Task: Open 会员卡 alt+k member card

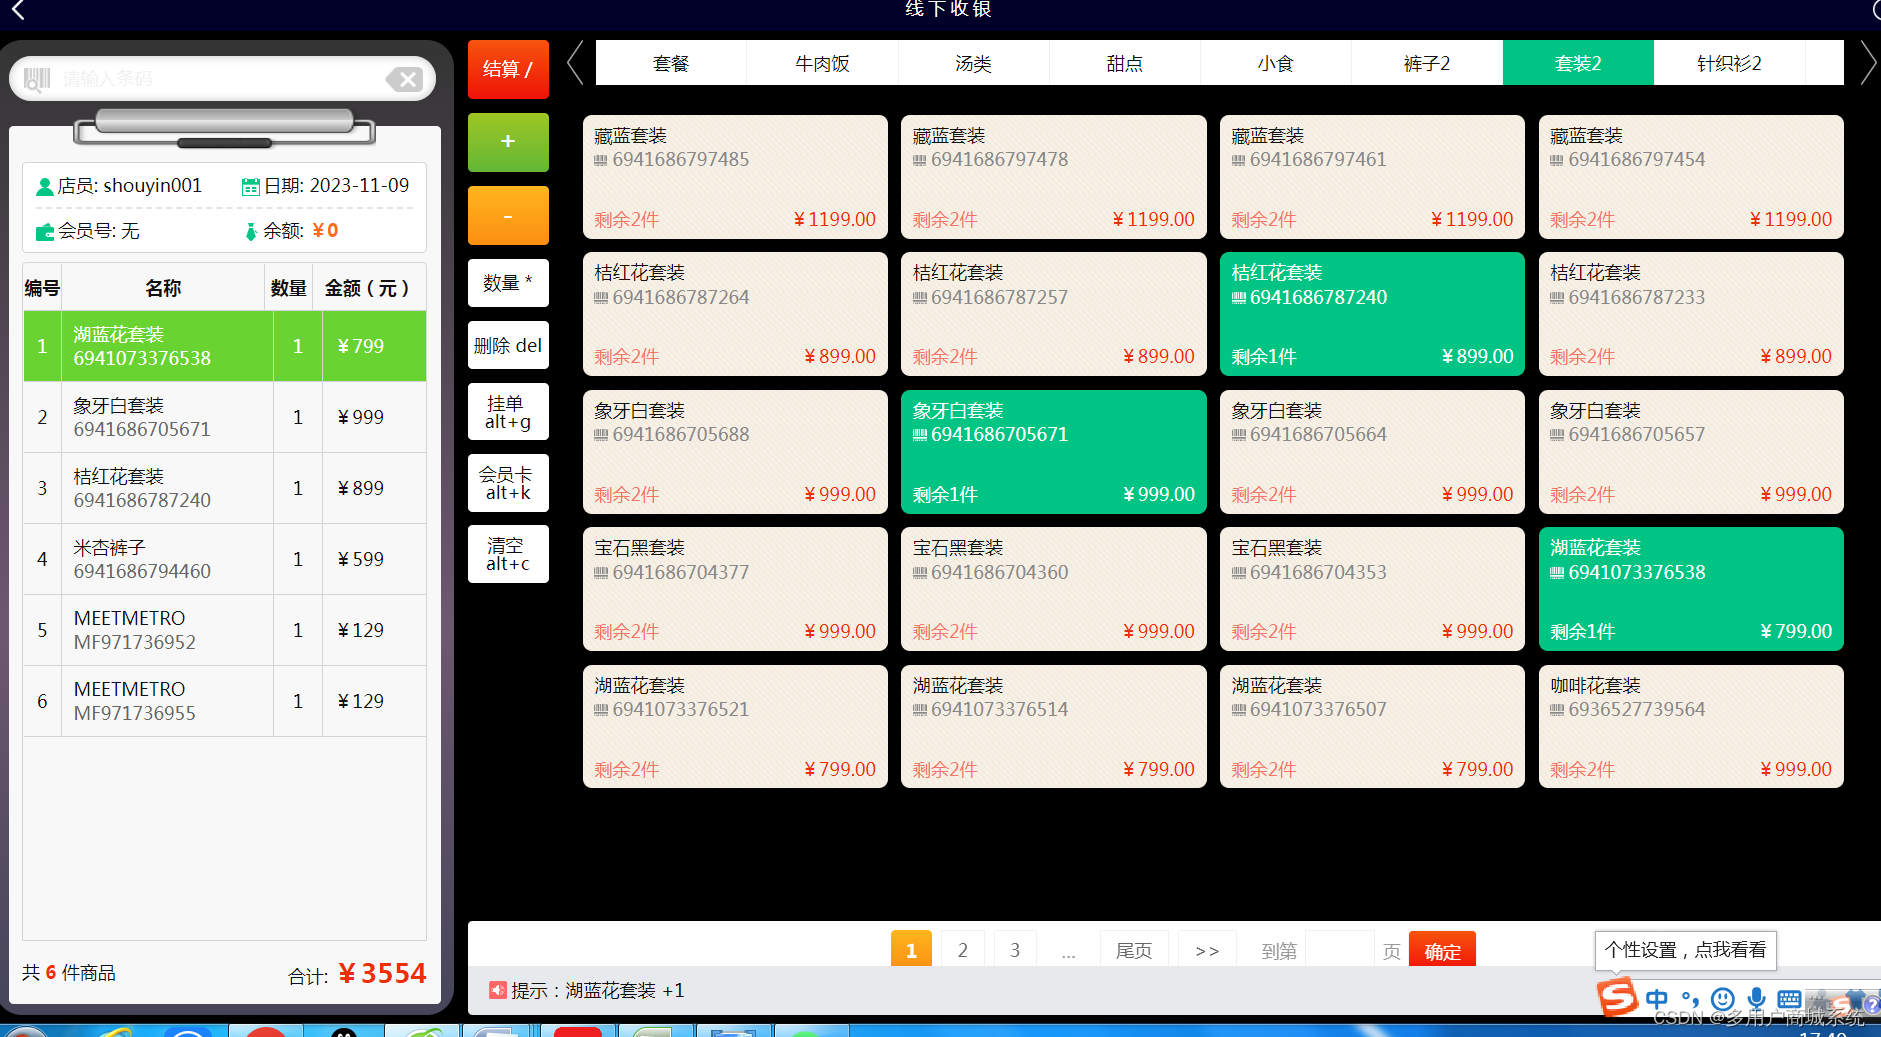Action: [508, 483]
